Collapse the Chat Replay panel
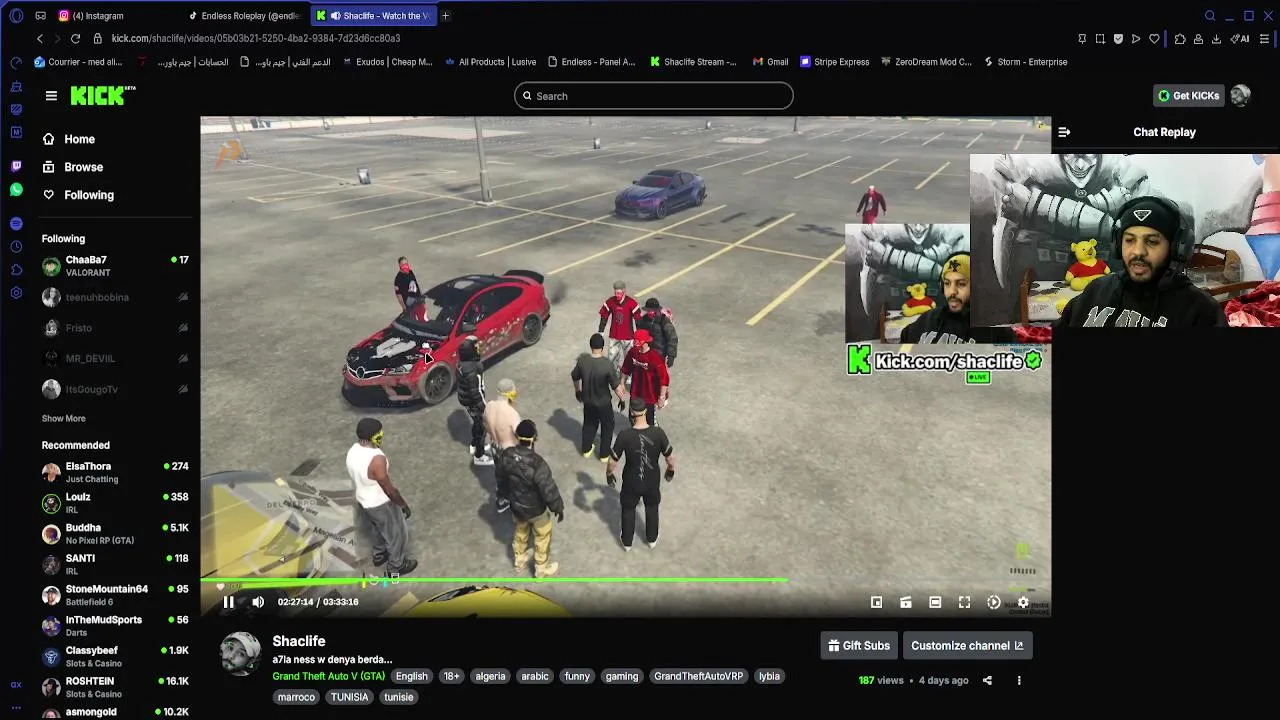This screenshot has width=1280, height=720. coord(1064,132)
